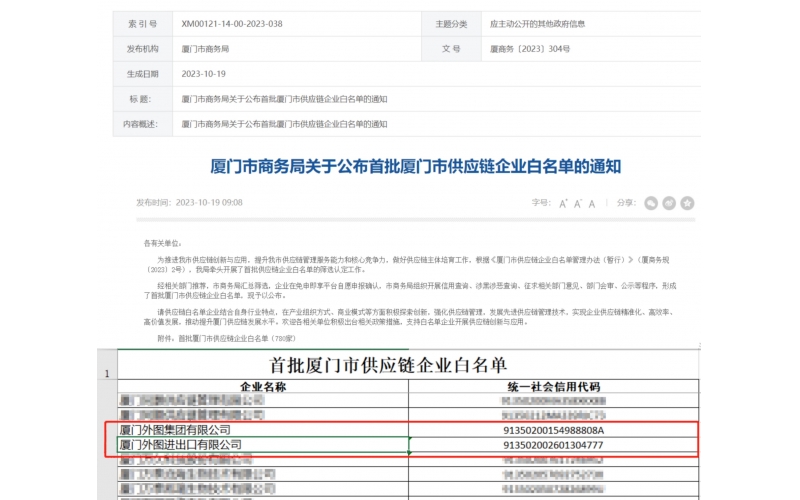
Task: Click document number 厦商务〔2023〕304号
Action: click(530, 49)
